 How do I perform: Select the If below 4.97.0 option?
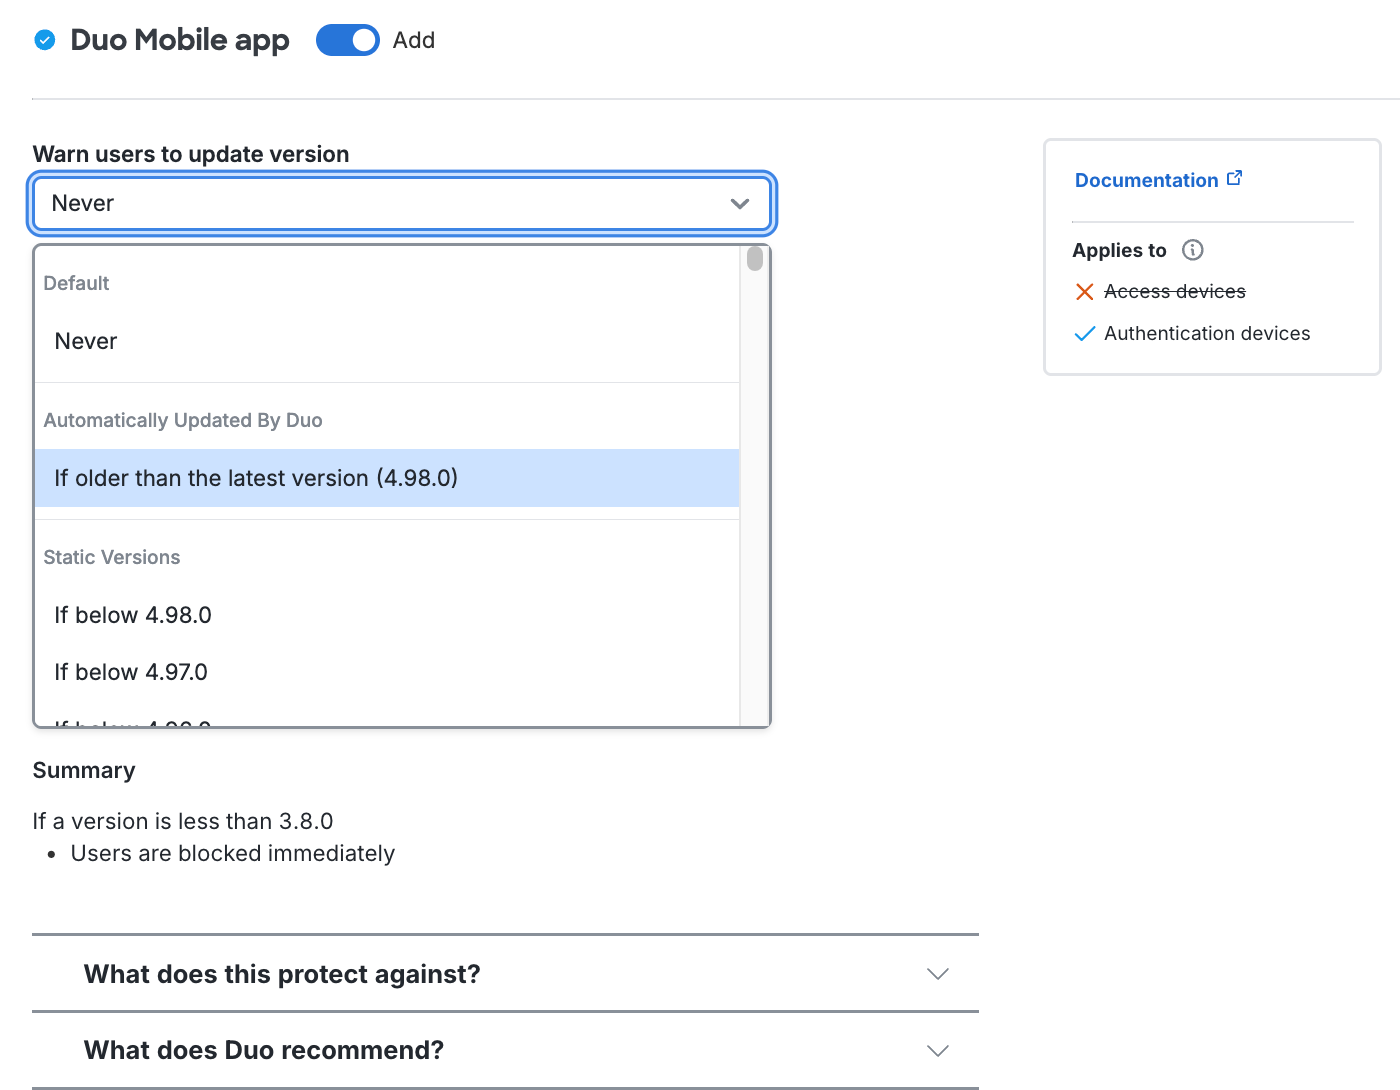(x=130, y=671)
